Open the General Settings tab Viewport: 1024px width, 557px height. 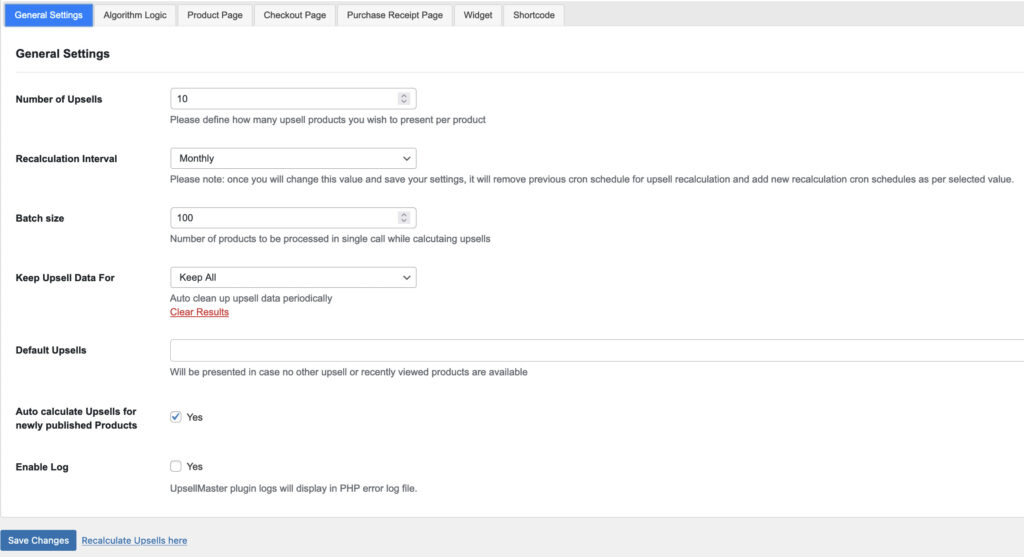tap(48, 15)
